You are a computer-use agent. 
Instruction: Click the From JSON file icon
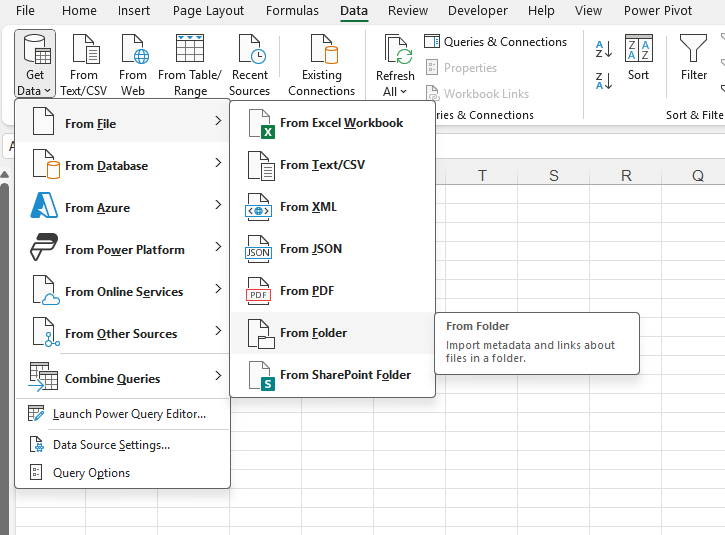[258, 249]
